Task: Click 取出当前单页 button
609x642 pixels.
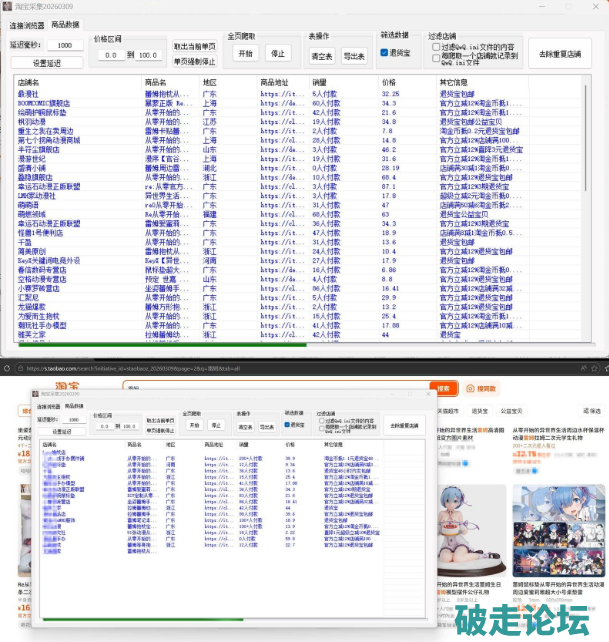Action: (x=194, y=46)
